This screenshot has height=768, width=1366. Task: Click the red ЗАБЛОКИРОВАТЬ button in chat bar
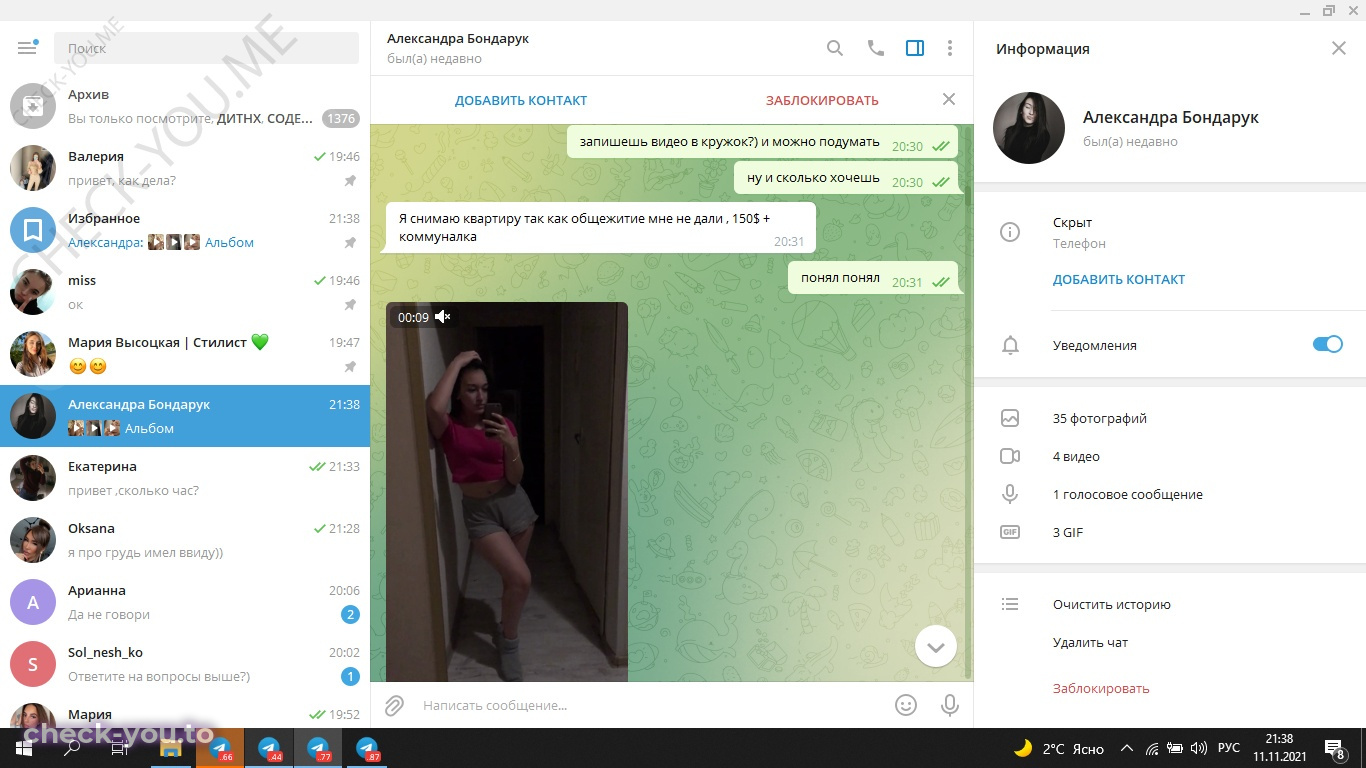(x=822, y=100)
